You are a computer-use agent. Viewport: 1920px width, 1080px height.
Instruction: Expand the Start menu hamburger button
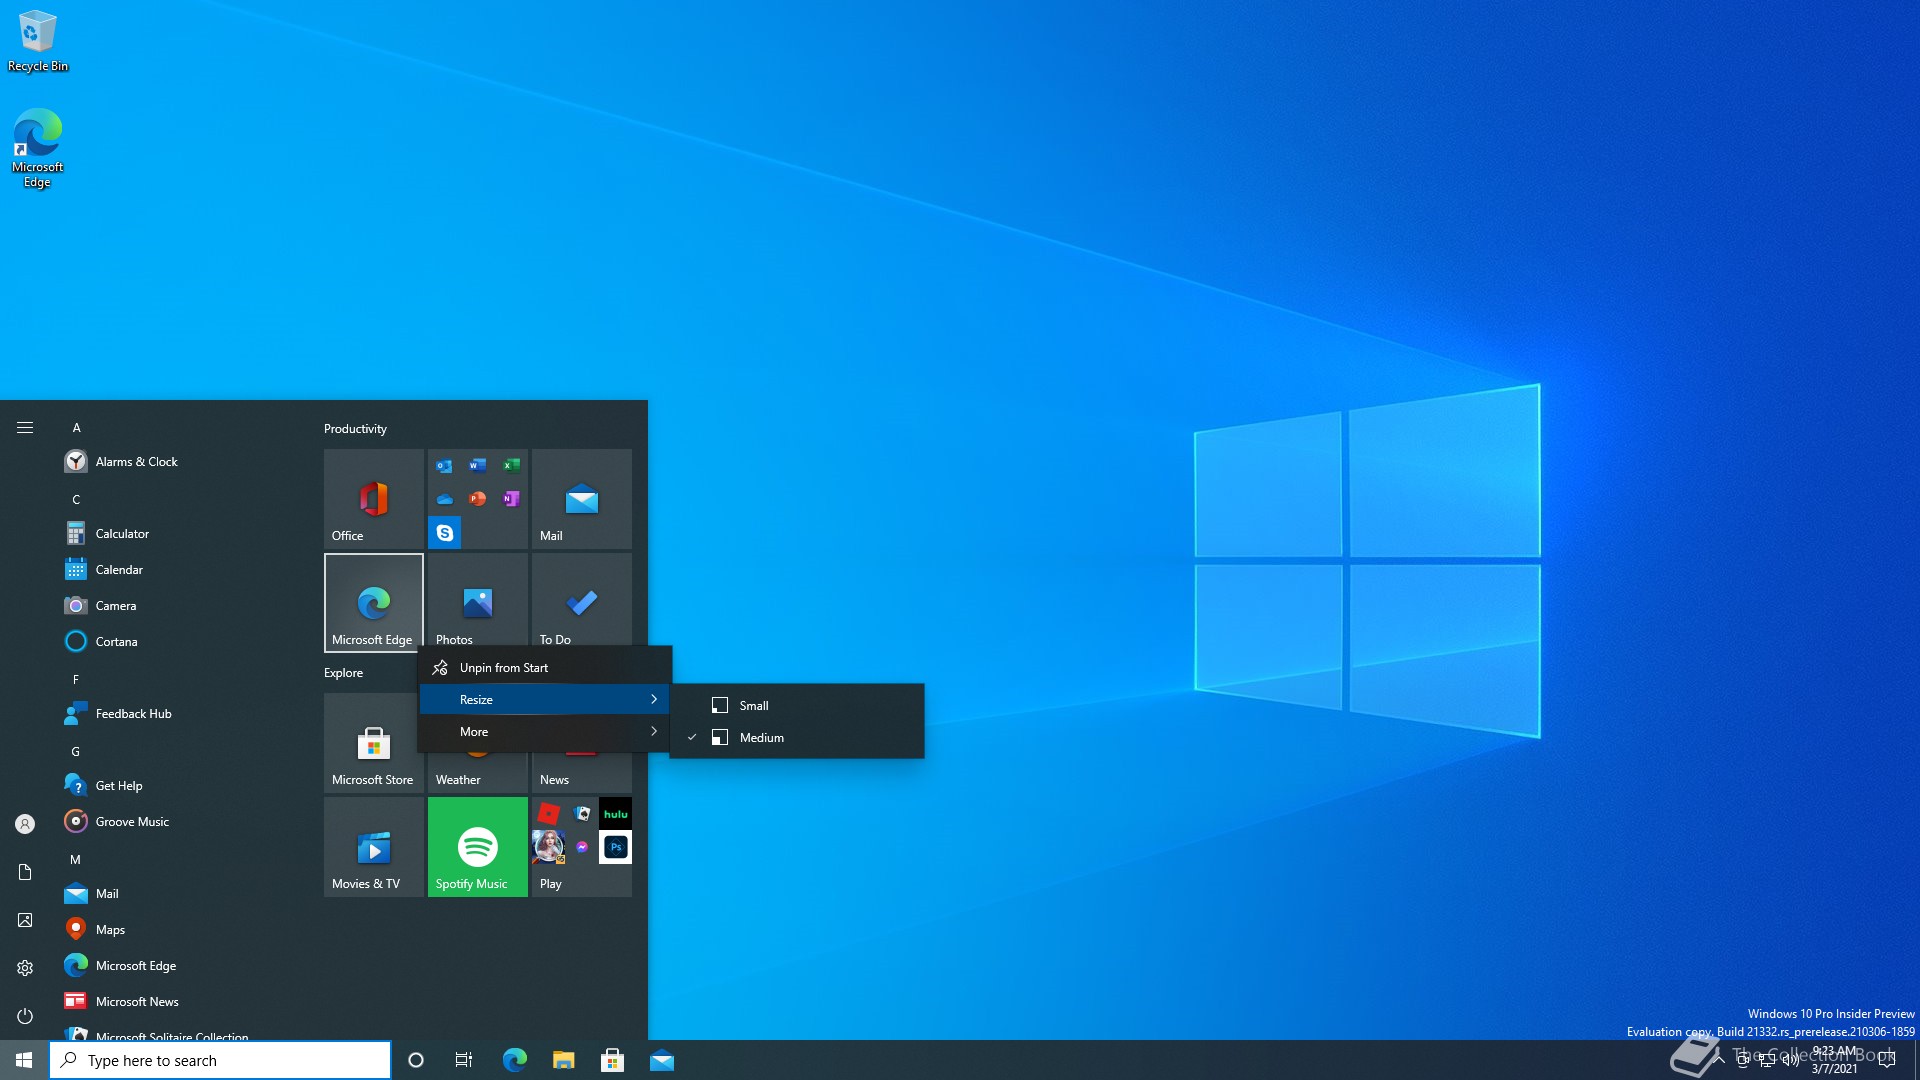25,428
